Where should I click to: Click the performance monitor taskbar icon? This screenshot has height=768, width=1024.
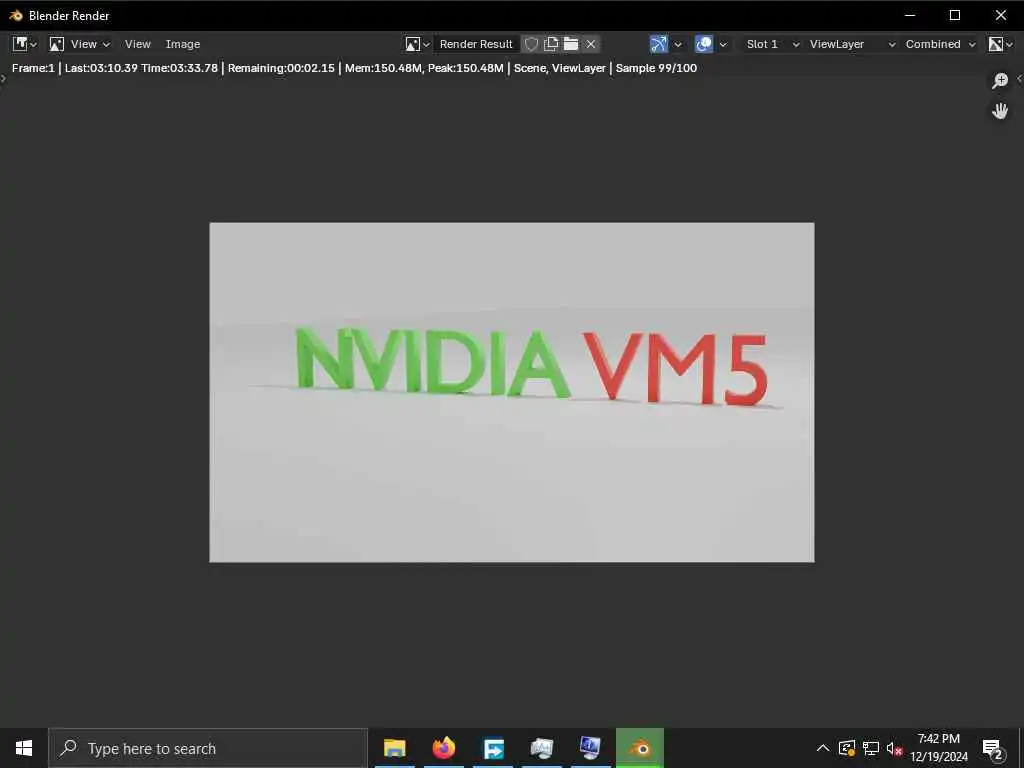click(x=541, y=748)
